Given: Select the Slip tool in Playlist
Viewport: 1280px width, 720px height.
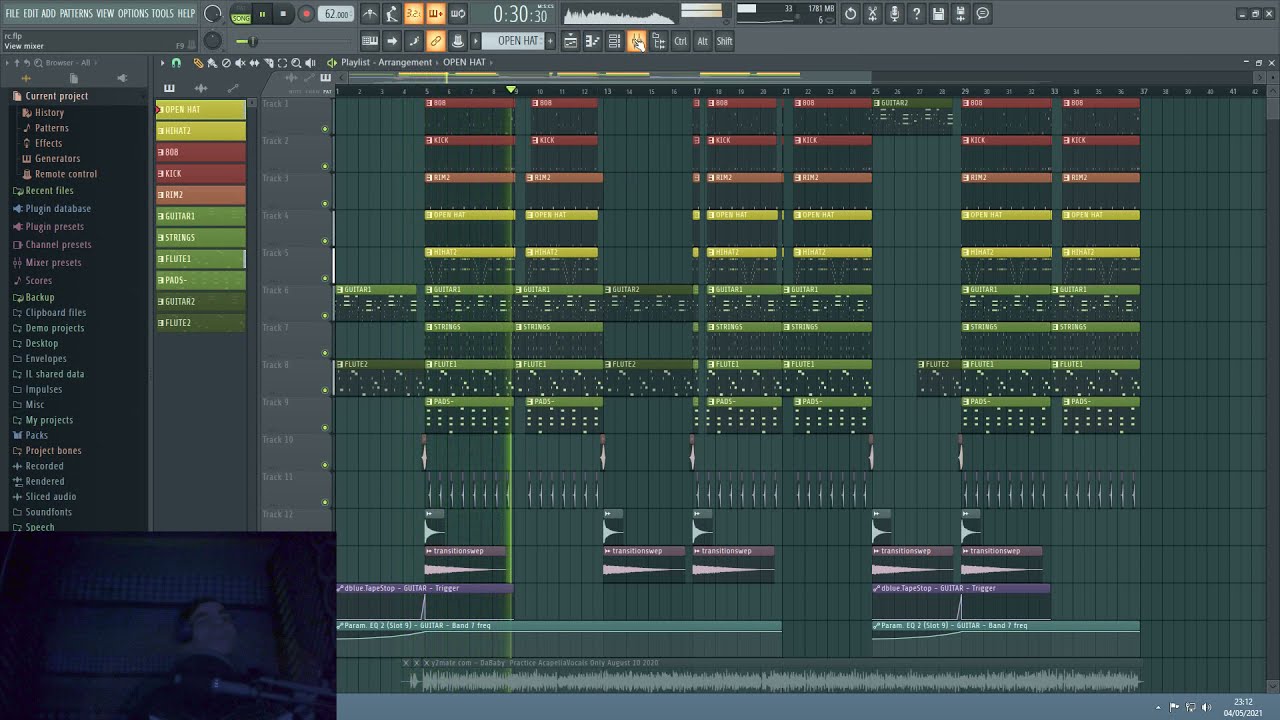Looking at the screenshot, I should coord(254,63).
